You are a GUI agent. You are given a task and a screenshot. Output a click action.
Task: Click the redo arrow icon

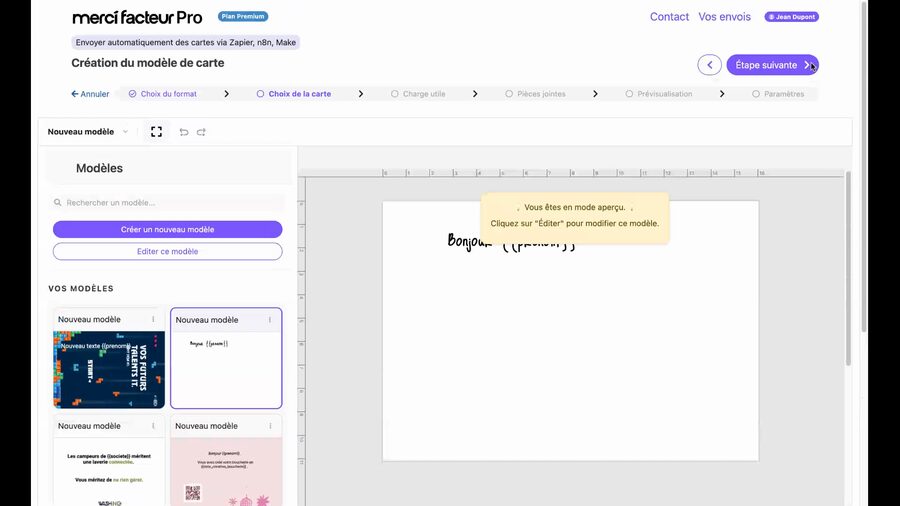[201, 132]
